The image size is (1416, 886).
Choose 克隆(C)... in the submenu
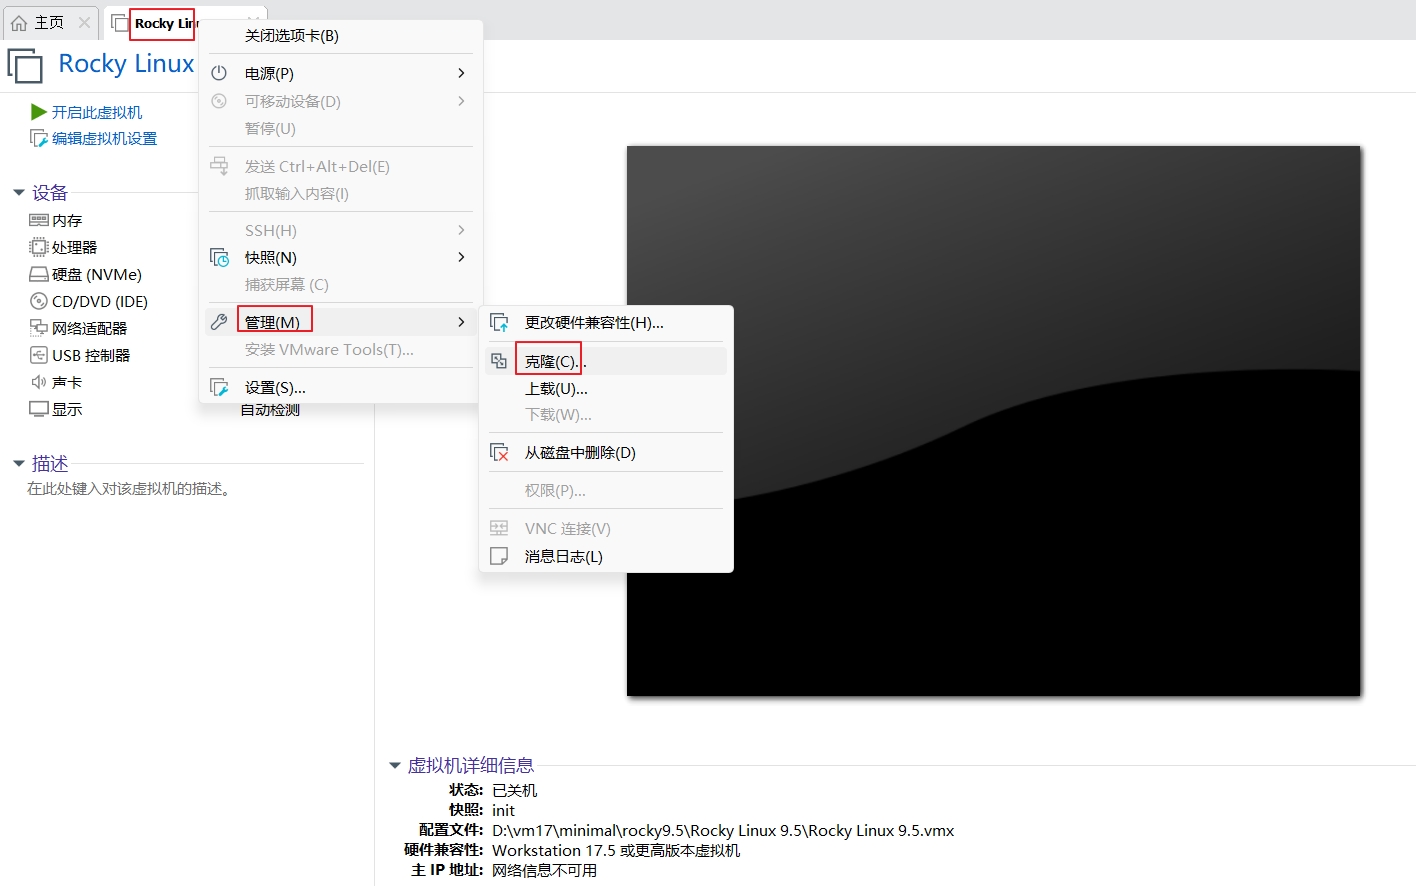tap(606, 361)
